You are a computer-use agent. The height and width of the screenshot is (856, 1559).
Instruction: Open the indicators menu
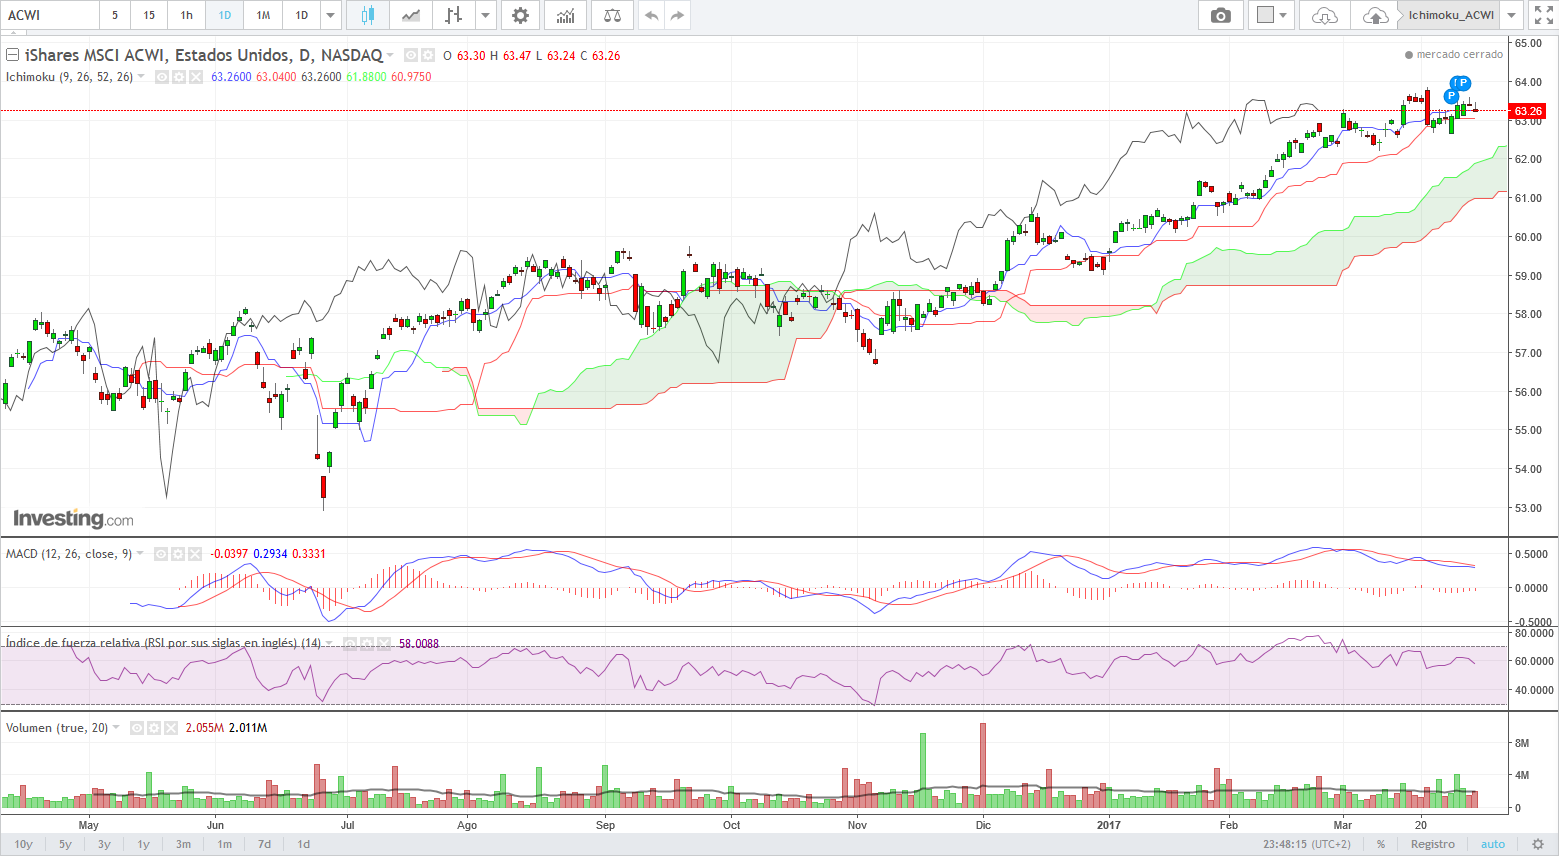[566, 15]
